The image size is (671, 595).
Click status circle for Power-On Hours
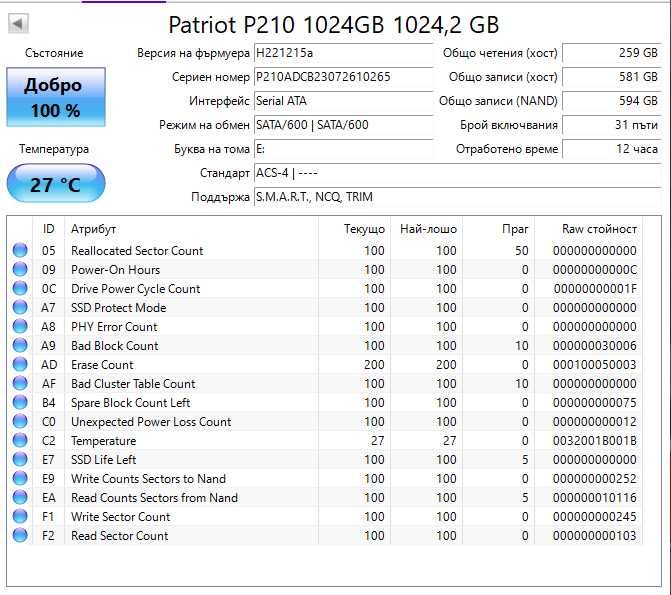[x=20, y=269]
